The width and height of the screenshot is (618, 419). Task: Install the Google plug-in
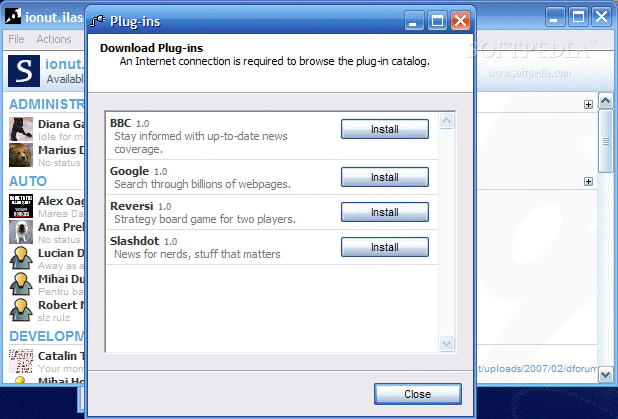coord(385,177)
